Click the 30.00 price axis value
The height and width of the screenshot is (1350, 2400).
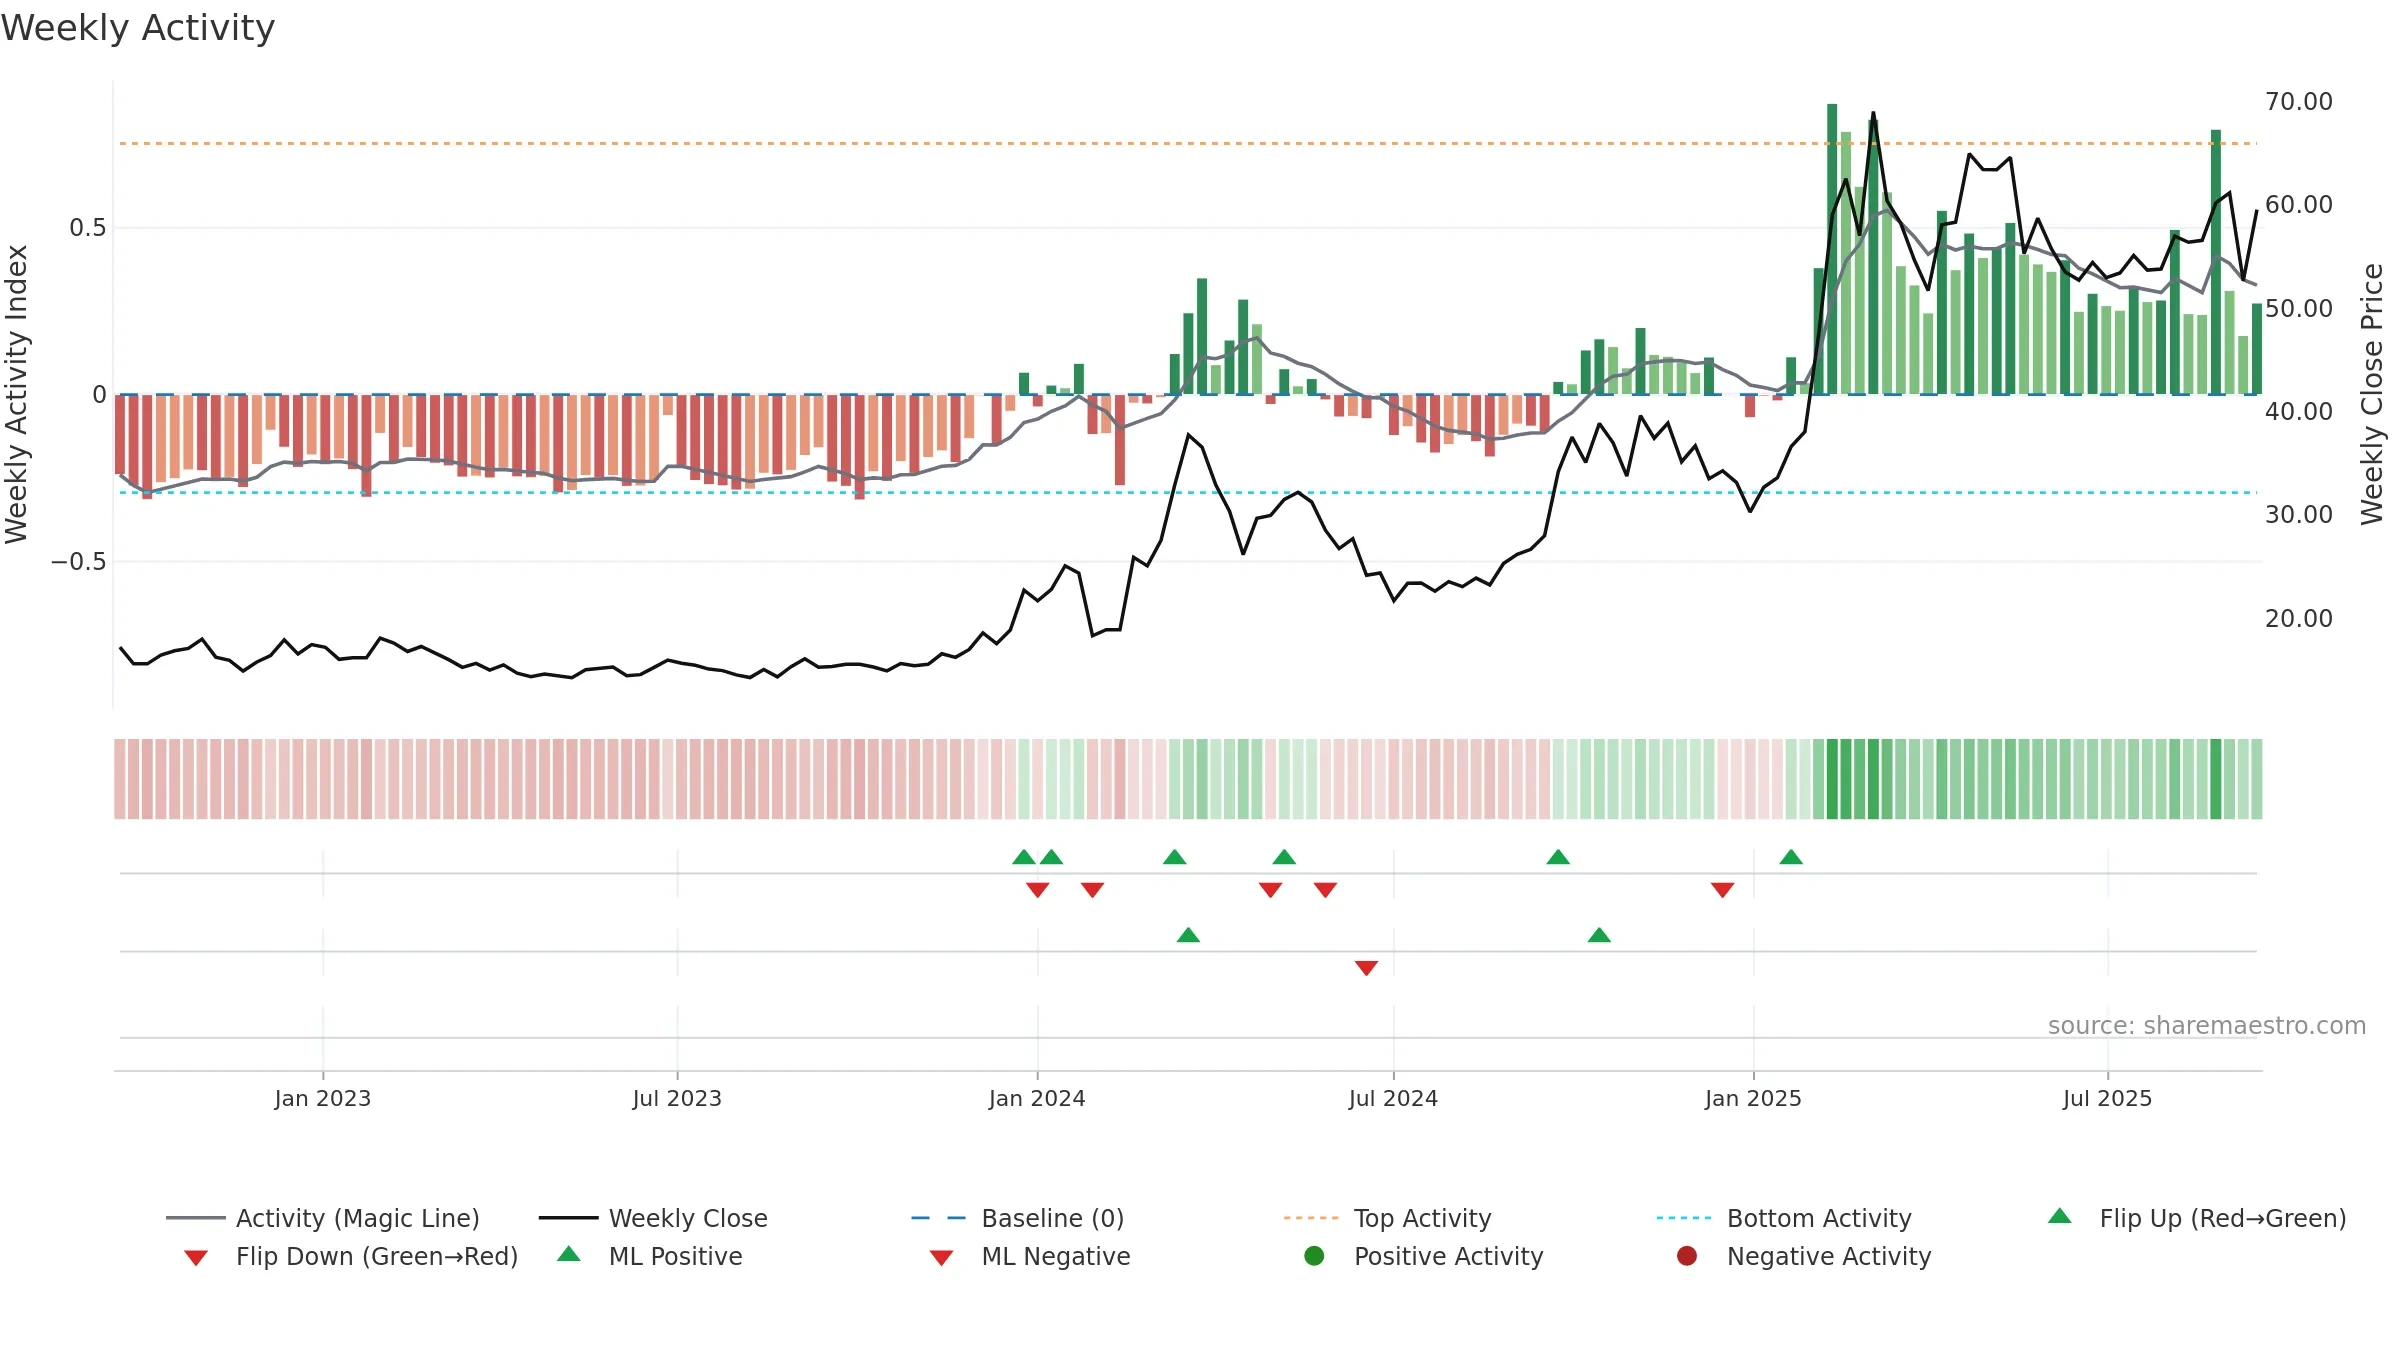(x=2299, y=514)
